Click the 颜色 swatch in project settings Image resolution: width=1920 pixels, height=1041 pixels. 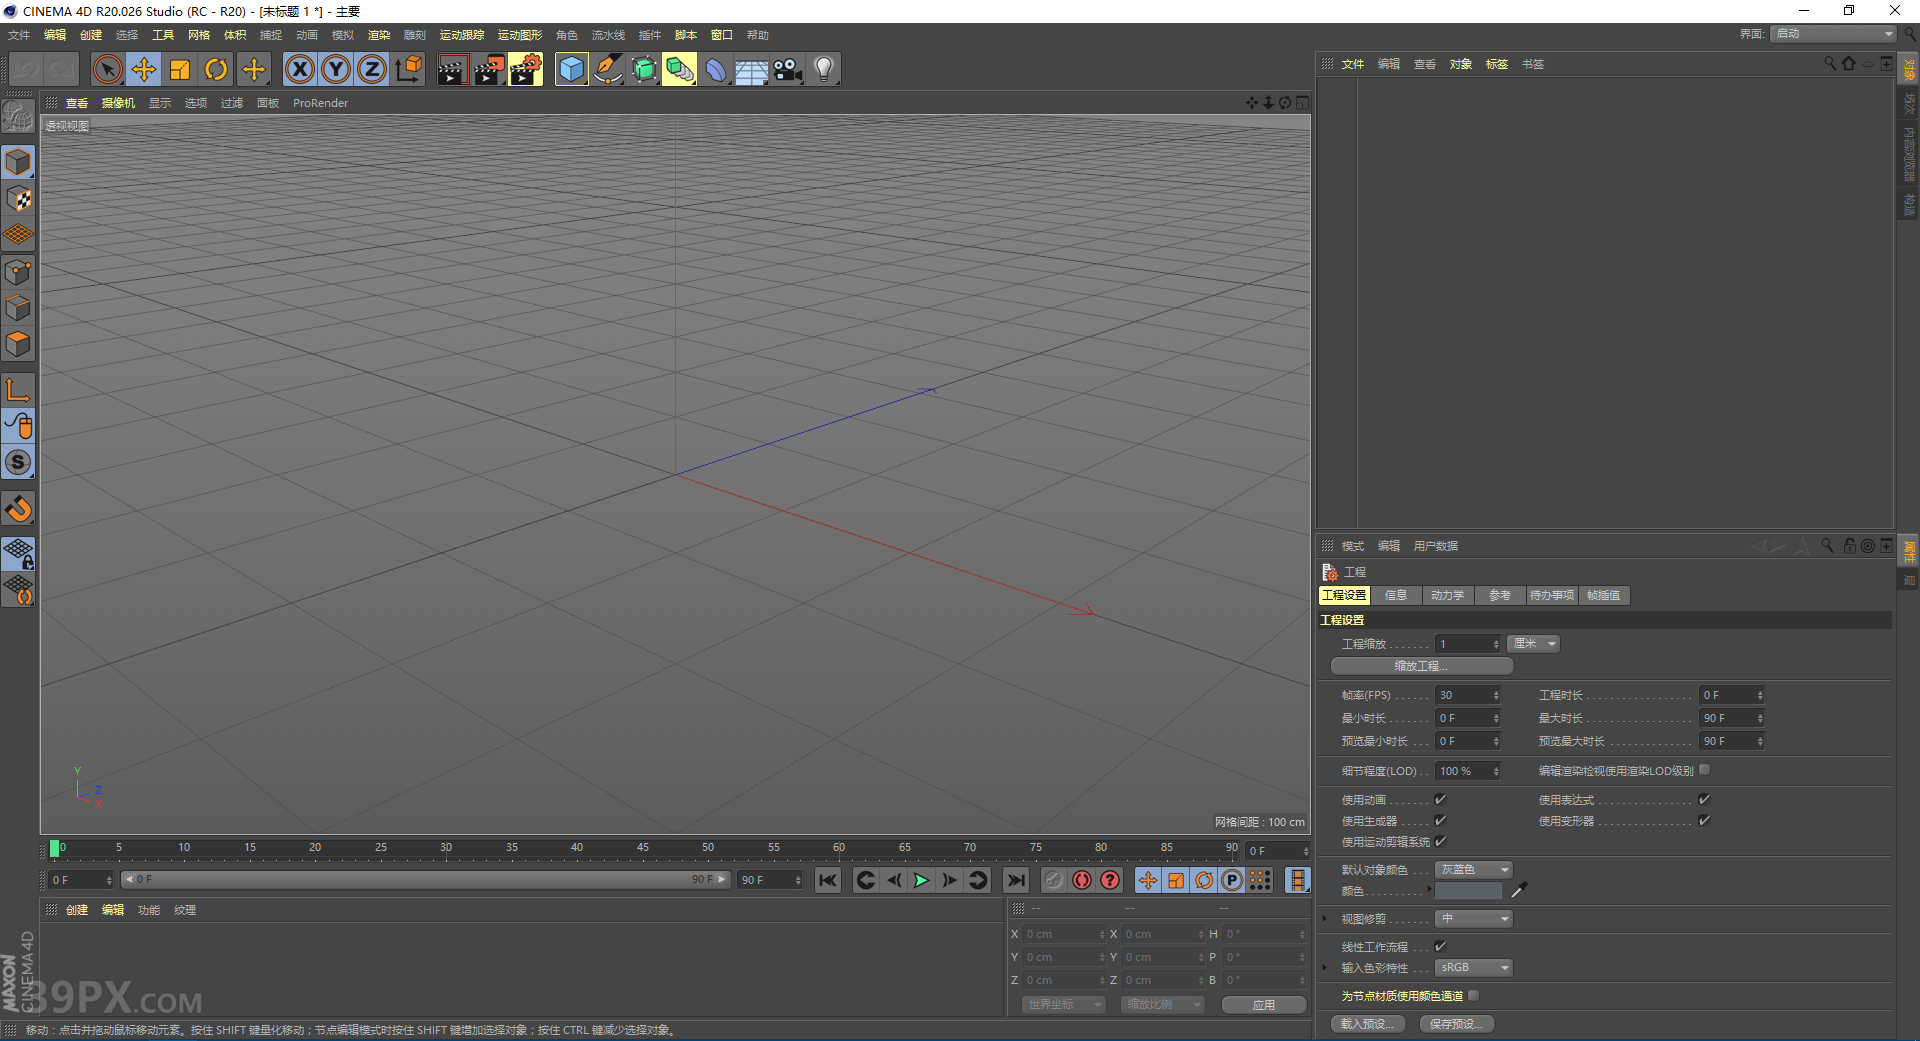1468,890
